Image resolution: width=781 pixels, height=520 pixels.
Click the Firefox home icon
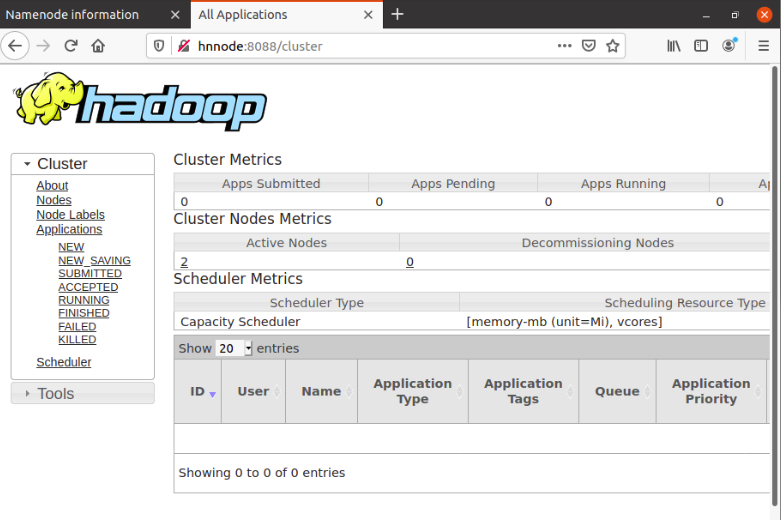coord(98,46)
